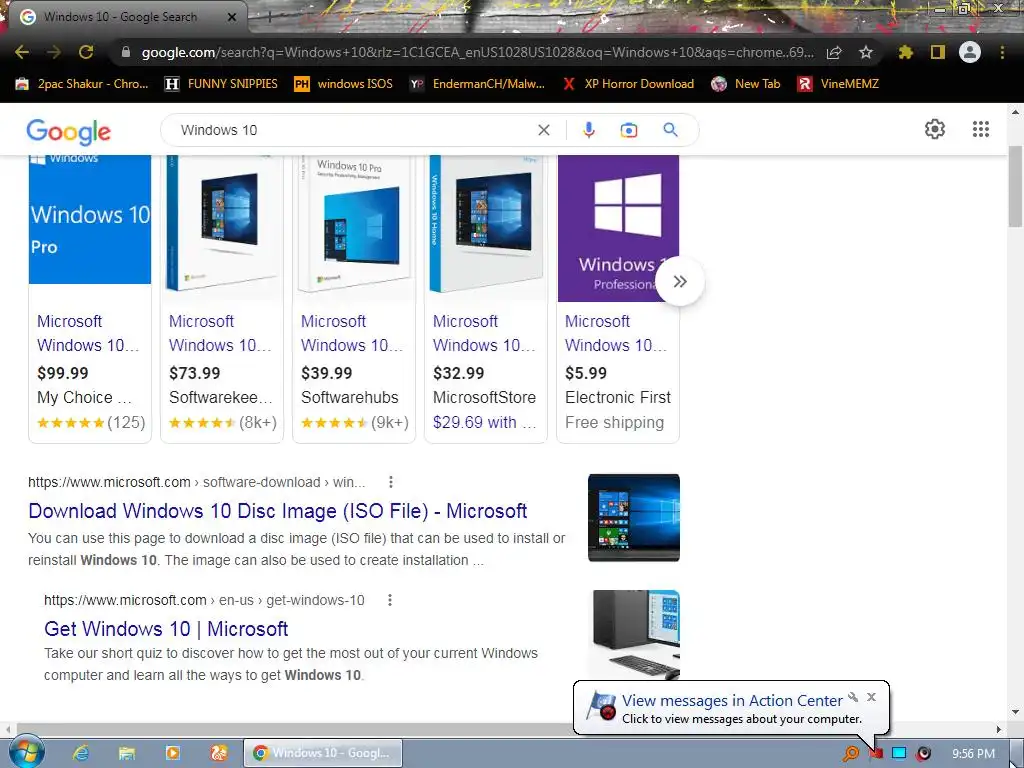Click the vertical scrollbar thumb
The width and height of the screenshot is (1024, 768).
tap(1015, 187)
